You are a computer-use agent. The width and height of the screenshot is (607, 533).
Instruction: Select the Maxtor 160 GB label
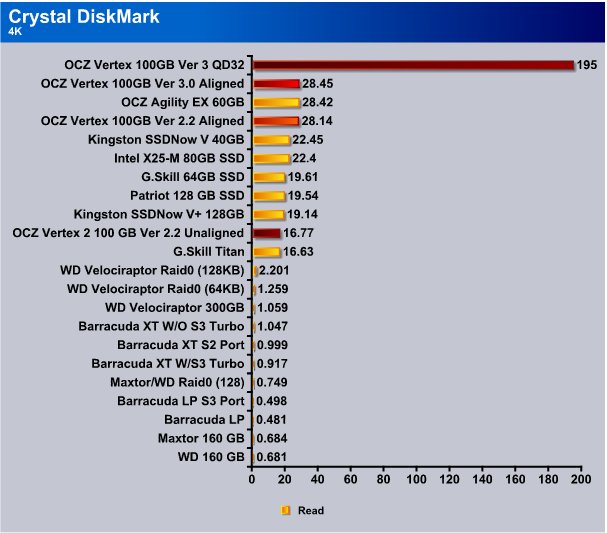[201, 438]
